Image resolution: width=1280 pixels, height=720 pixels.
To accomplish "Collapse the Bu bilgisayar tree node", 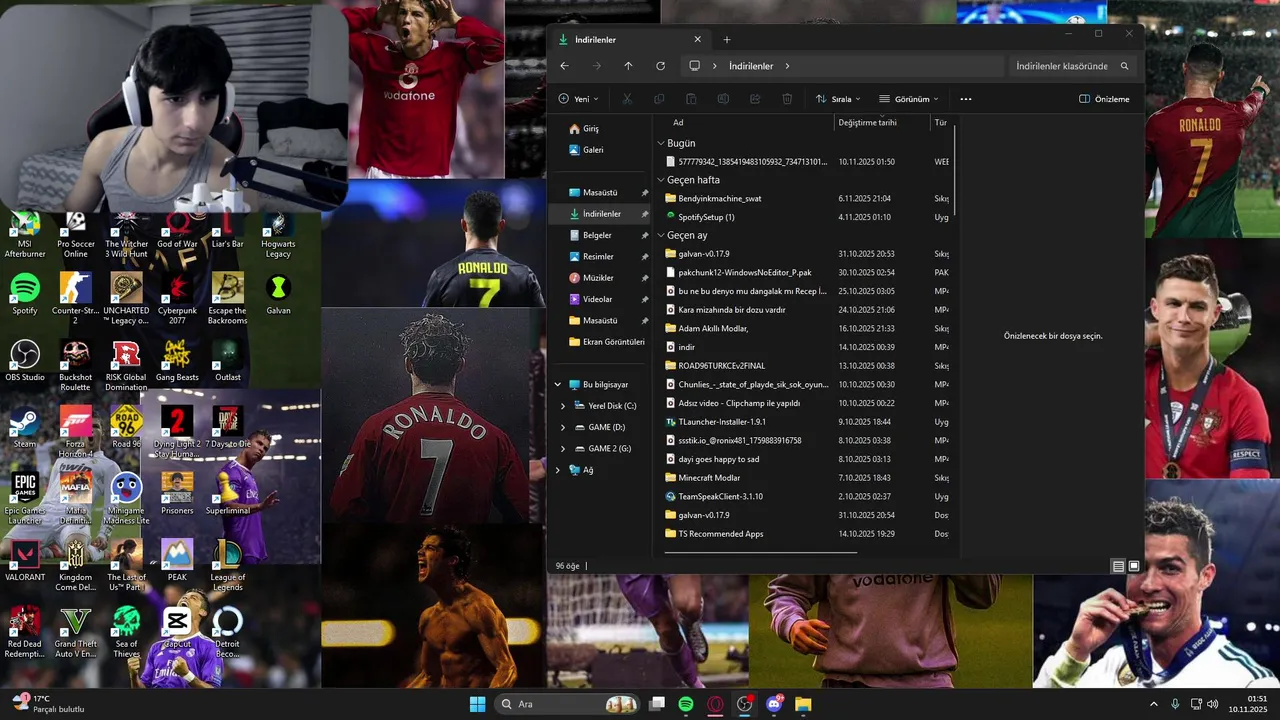I will [558, 384].
